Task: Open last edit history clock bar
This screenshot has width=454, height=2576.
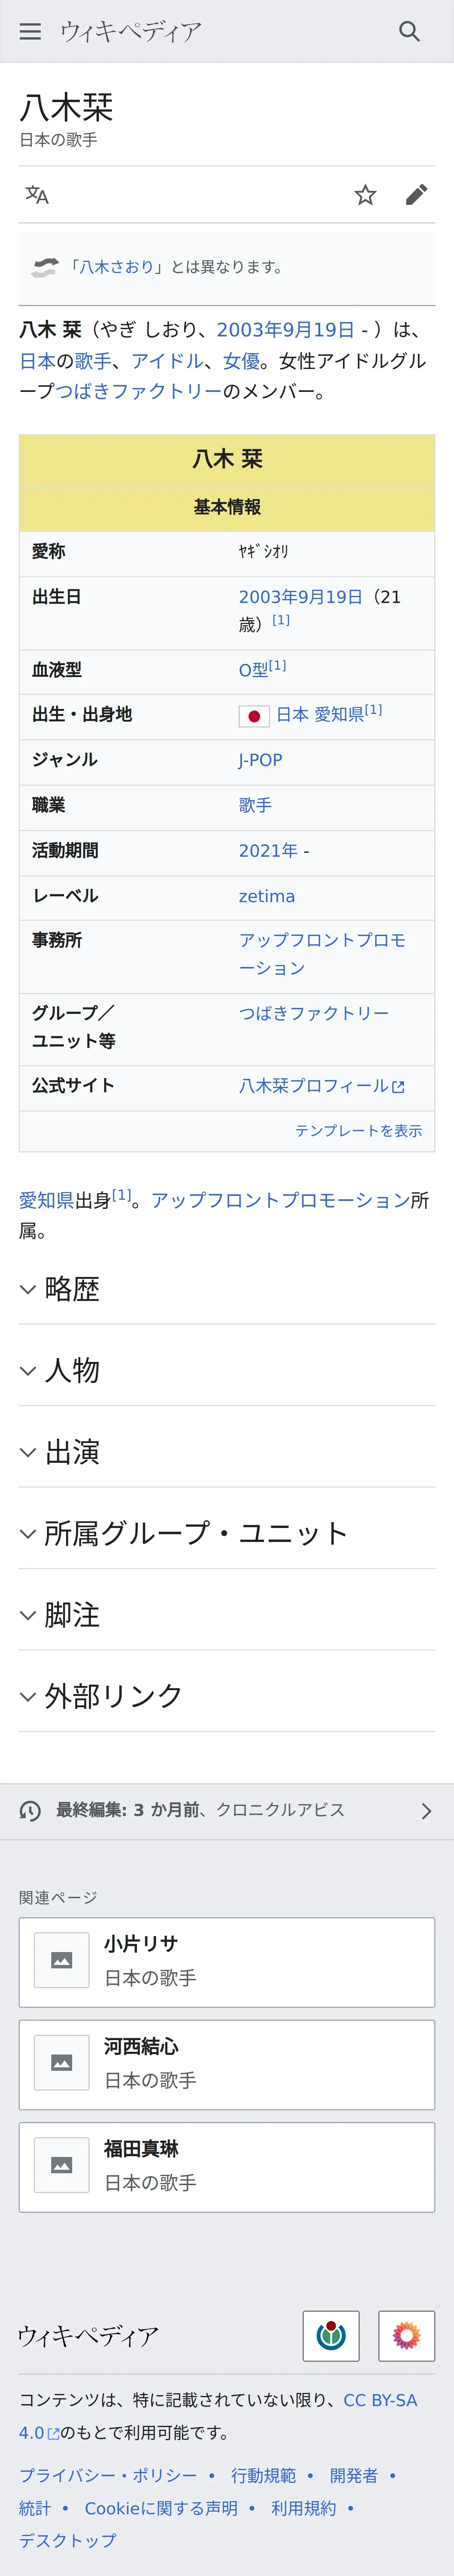Action: pyautogui.click(x=227, y=1810)
